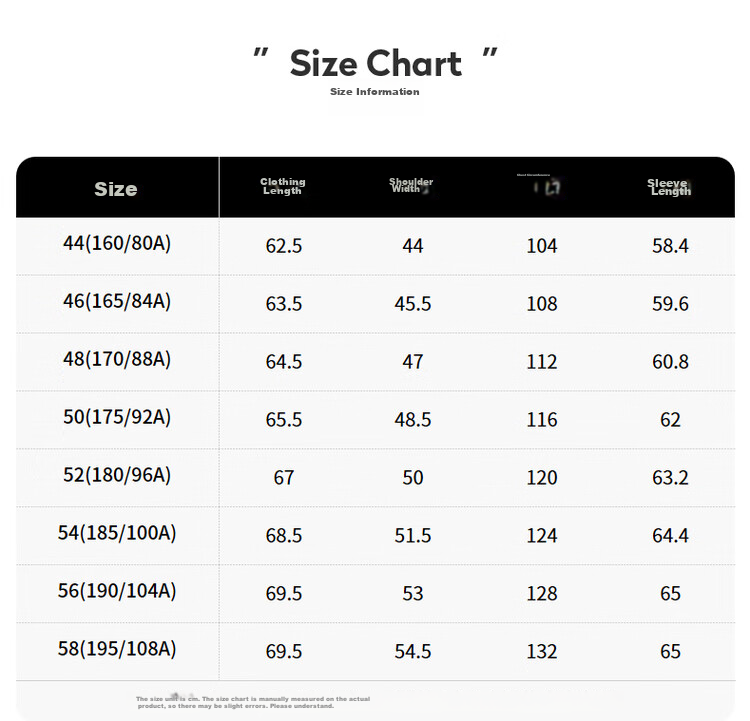Click shoulder width value '53'
Image resolution: width=750 pixels, height=721 pixels.
(x=413, y=593)
